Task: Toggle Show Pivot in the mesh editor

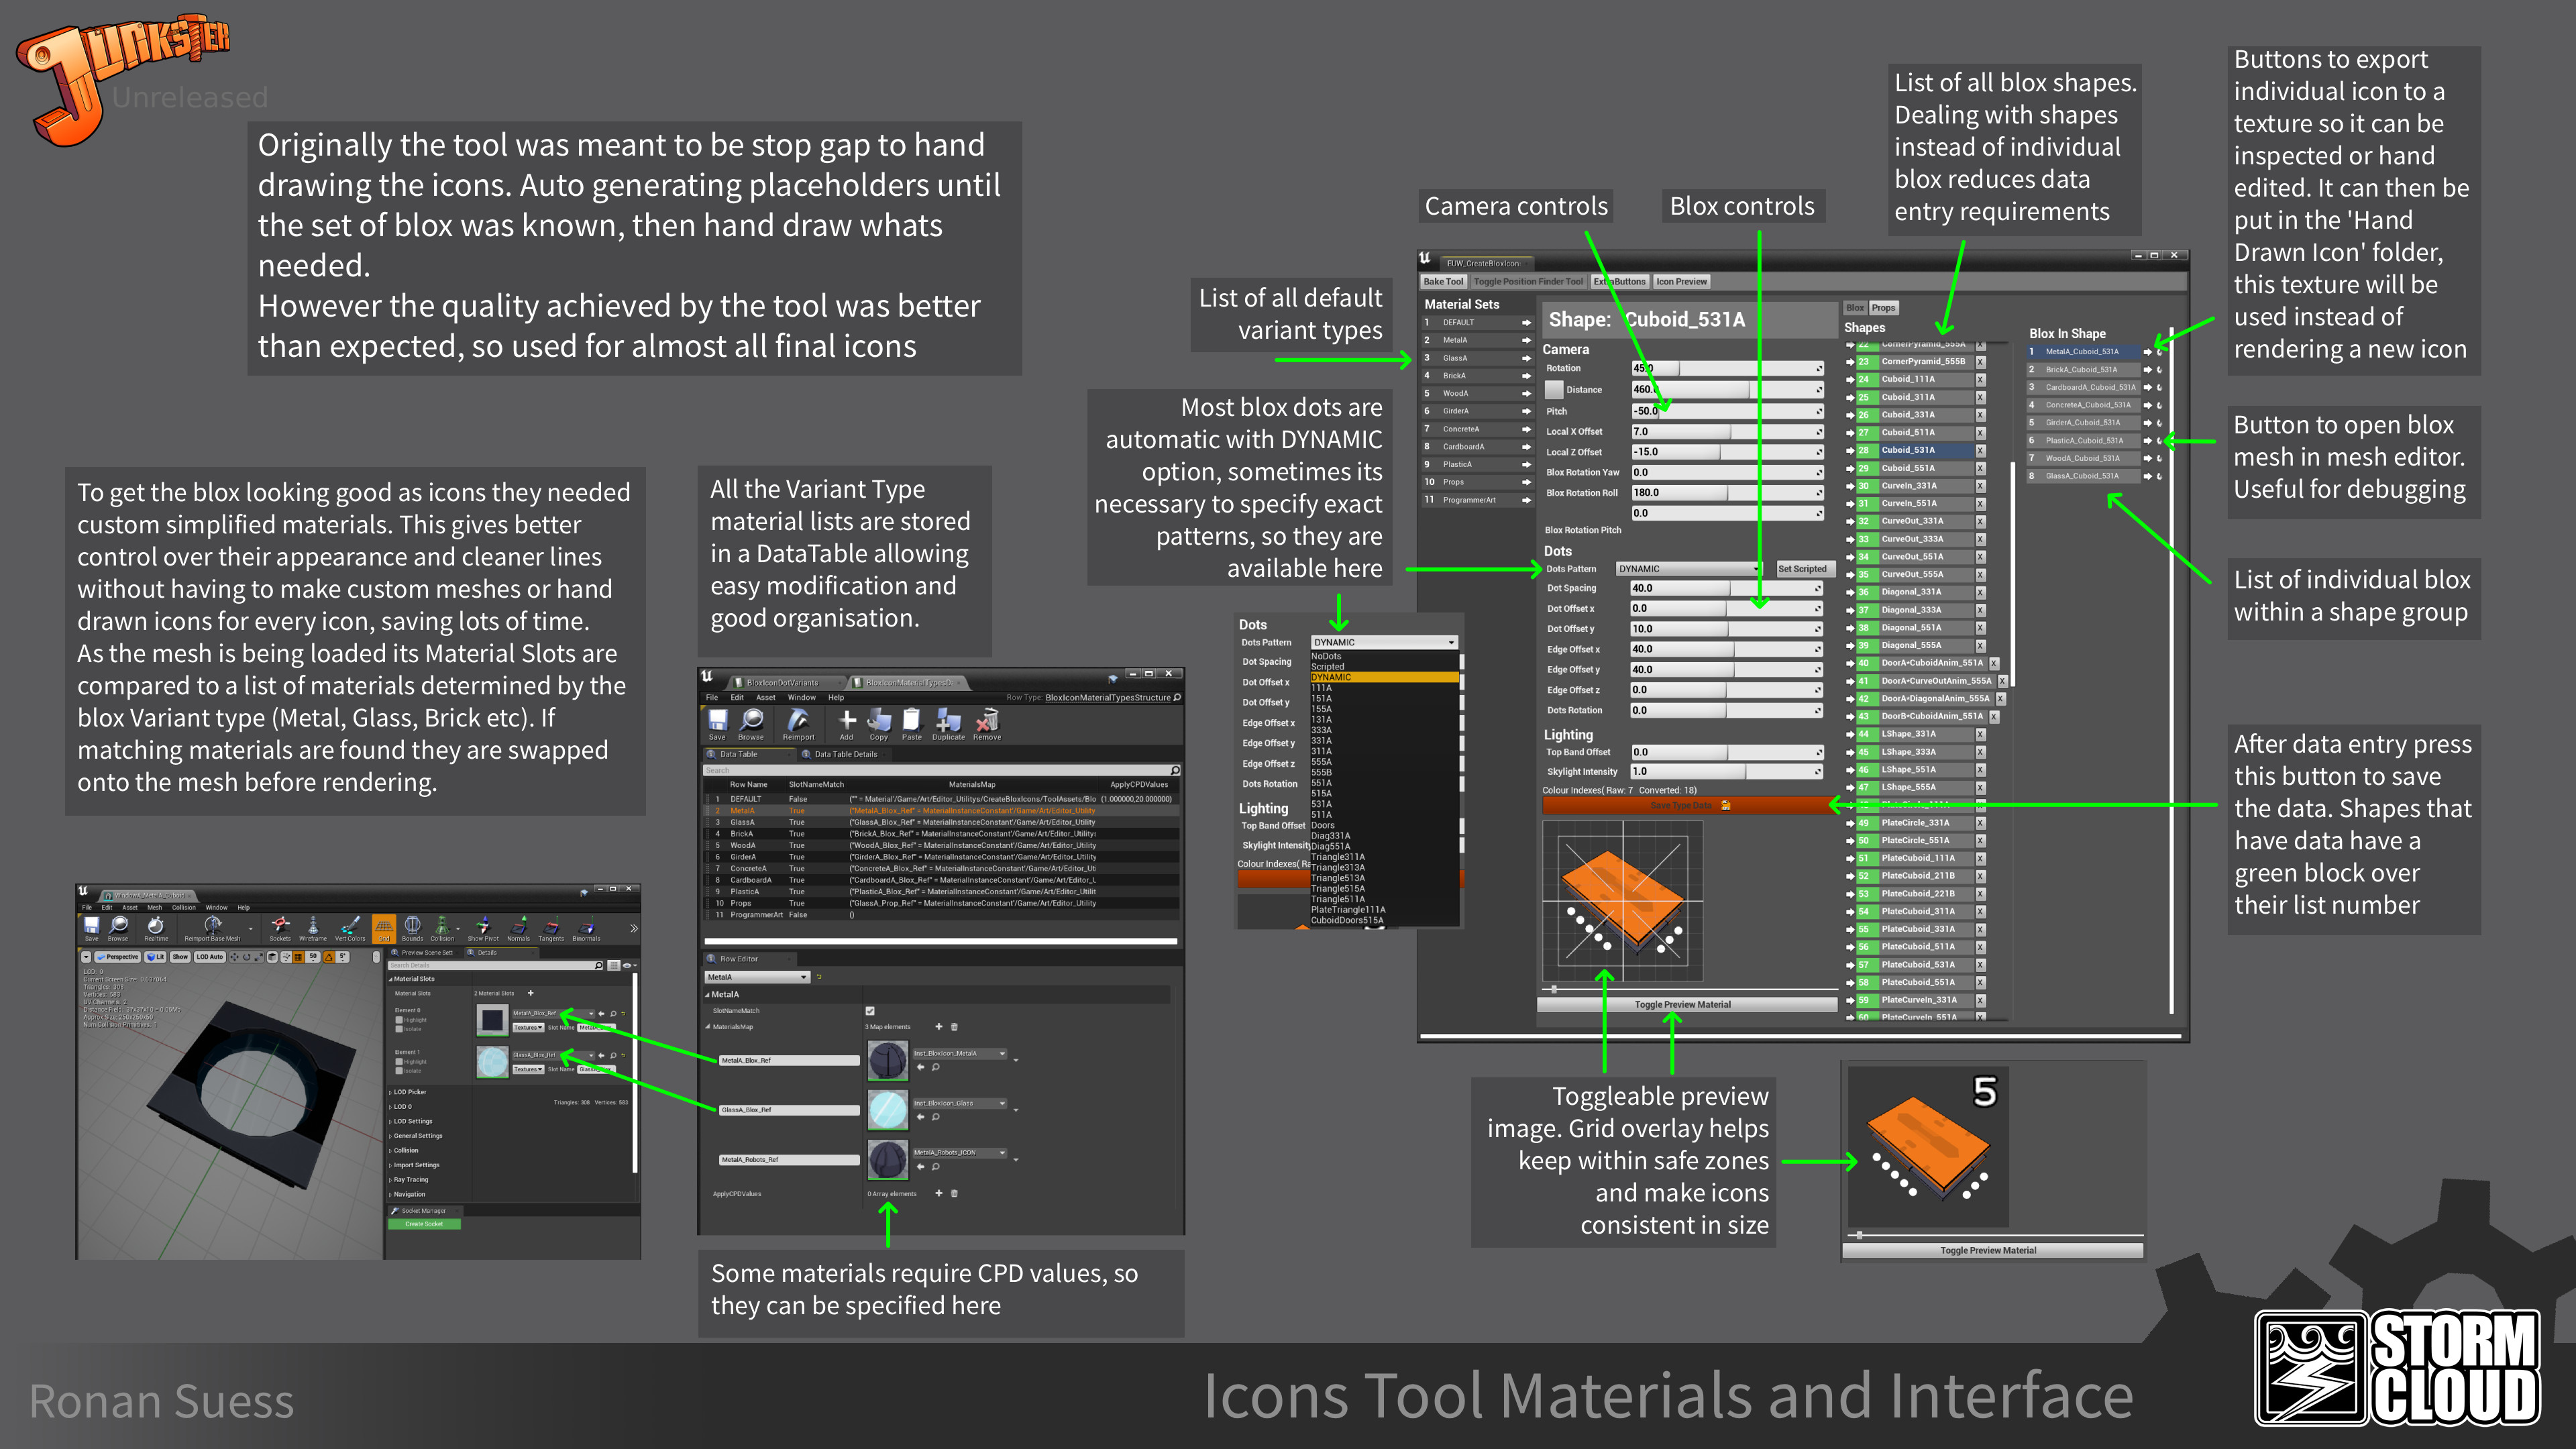Action: coord(483,929)
